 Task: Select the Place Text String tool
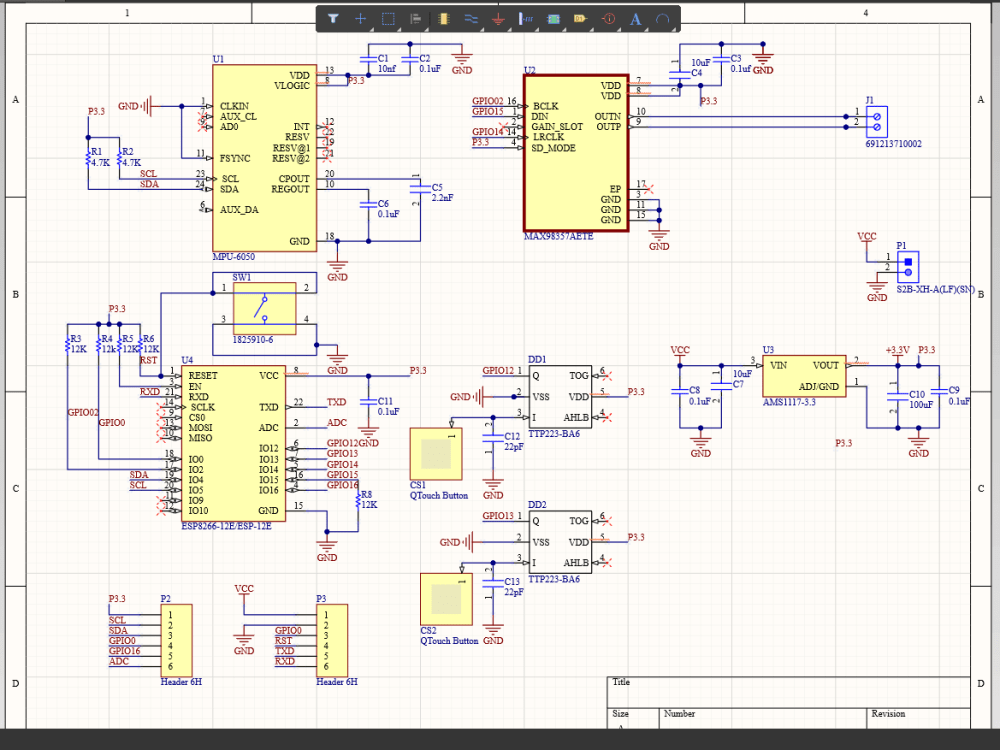point(635,18)
